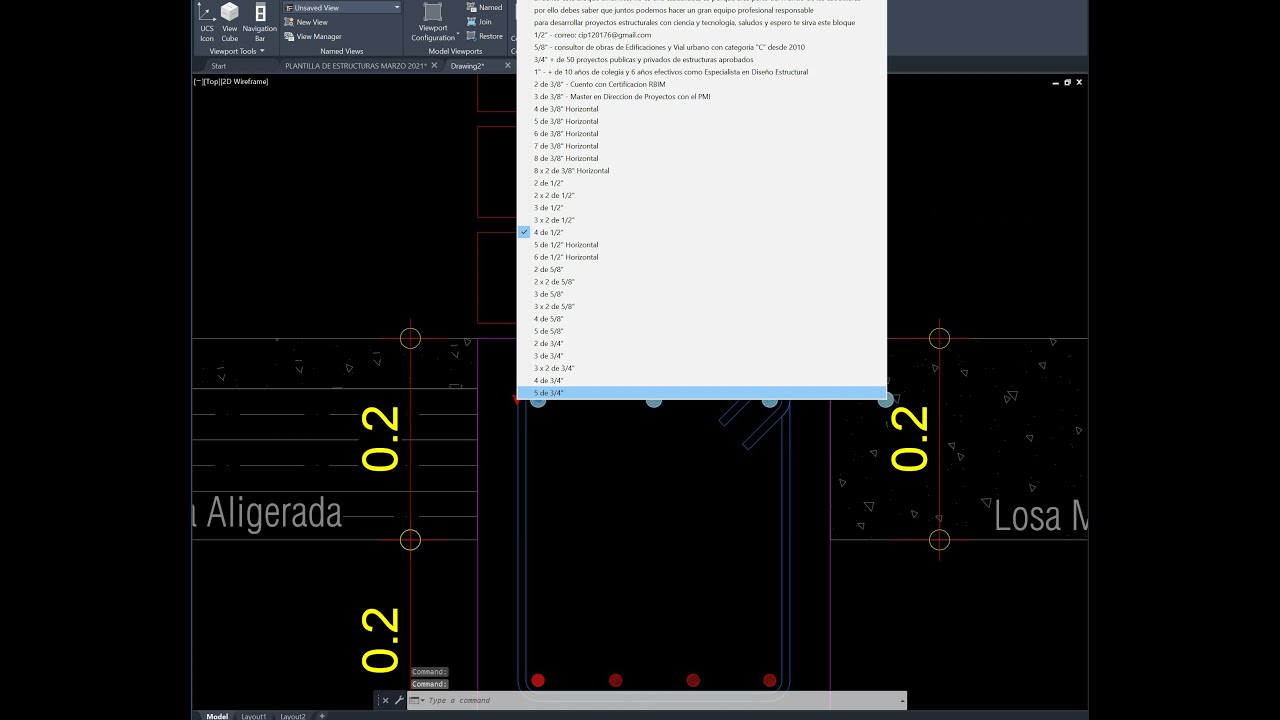Screen dimensions: 1280x720
Task: Open the View Manager
Action: point(313,37)
